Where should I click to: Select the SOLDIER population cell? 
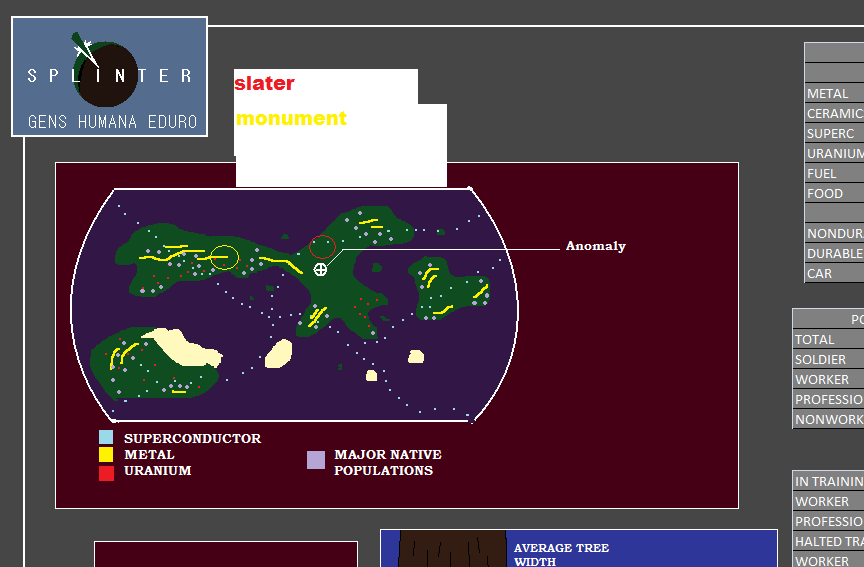point(827,359)
